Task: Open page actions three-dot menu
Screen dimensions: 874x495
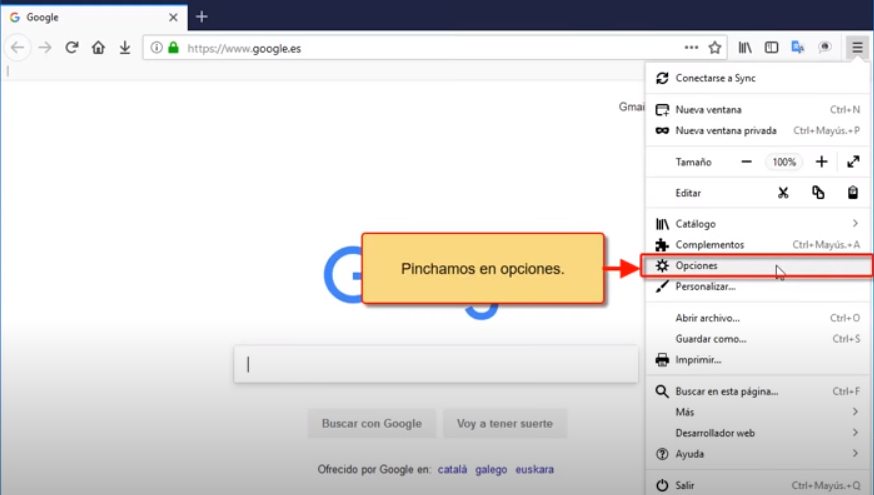Action: tap(691, 48)
